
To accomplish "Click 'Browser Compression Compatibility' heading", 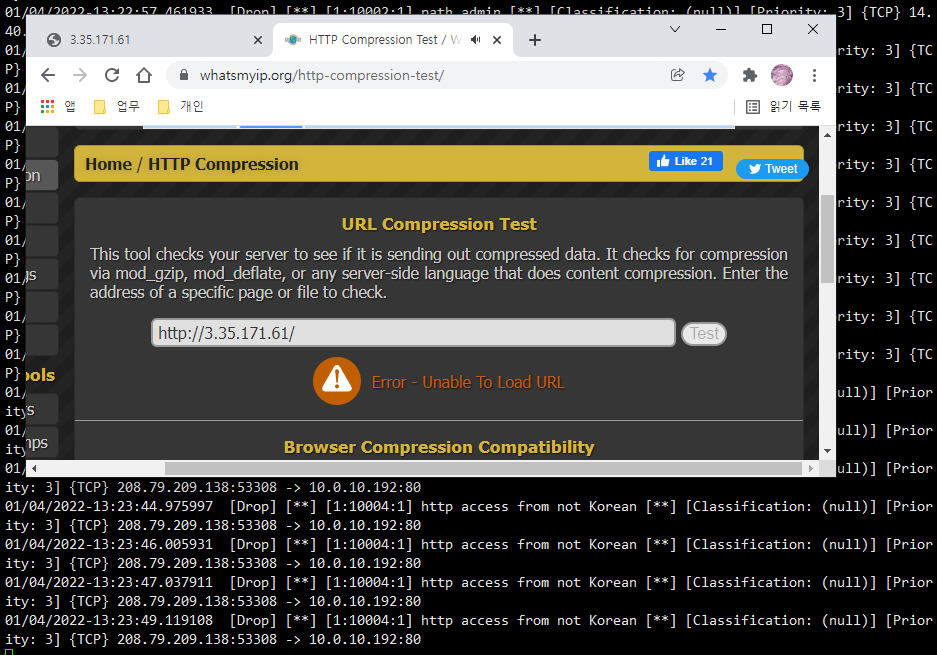I will pos(439,447).
